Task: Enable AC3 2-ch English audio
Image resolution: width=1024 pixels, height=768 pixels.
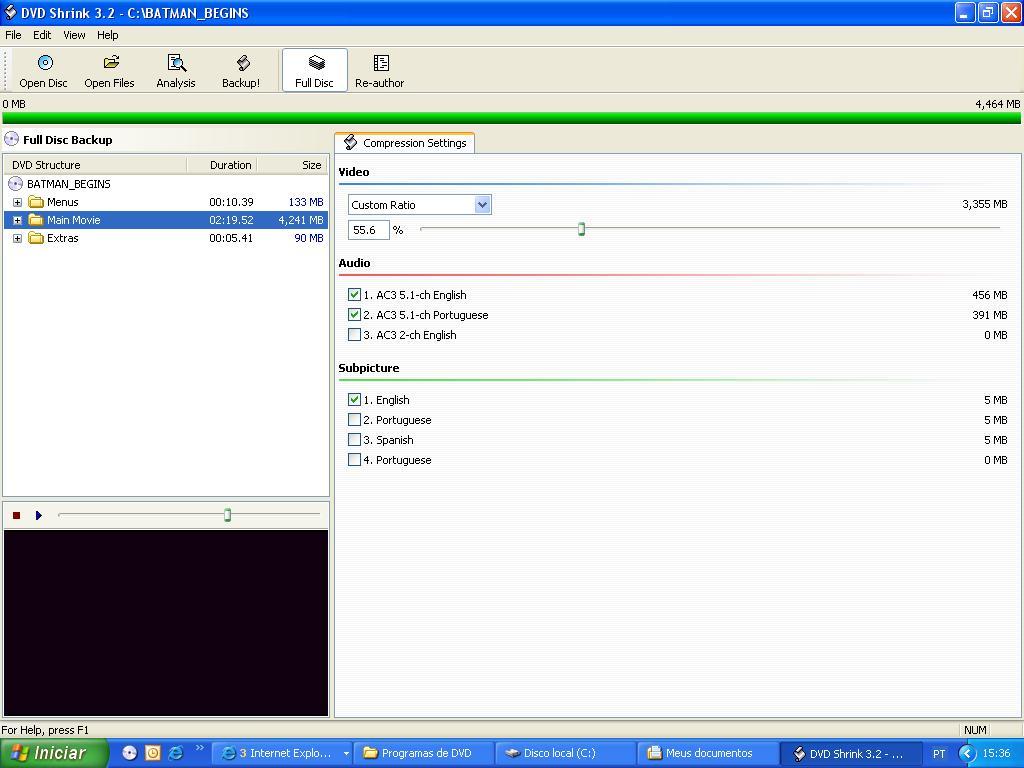Action: [354, 335]
